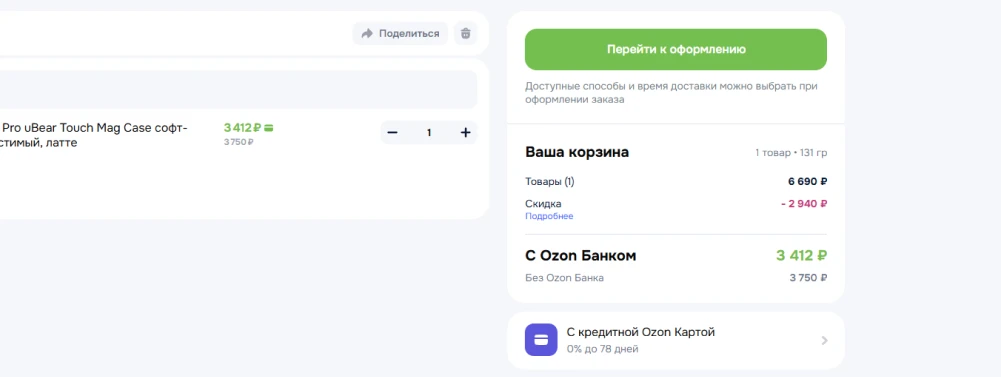Viewport: 1001px width, 377px height.
Task: Open the С кредитной Ozon Картой offer
Action: (x=675, y=341)
